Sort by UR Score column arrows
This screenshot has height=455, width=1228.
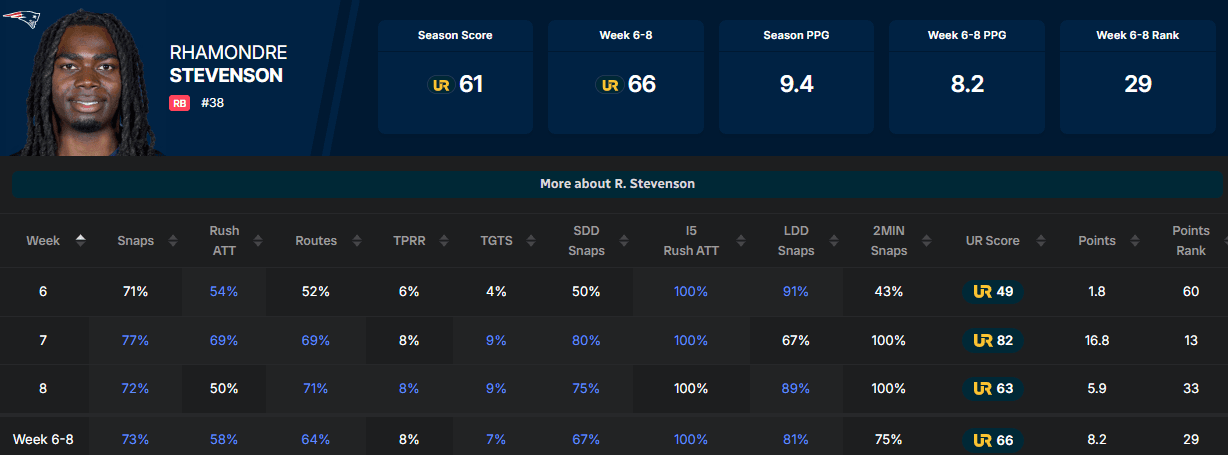(x=1040, y=241)
